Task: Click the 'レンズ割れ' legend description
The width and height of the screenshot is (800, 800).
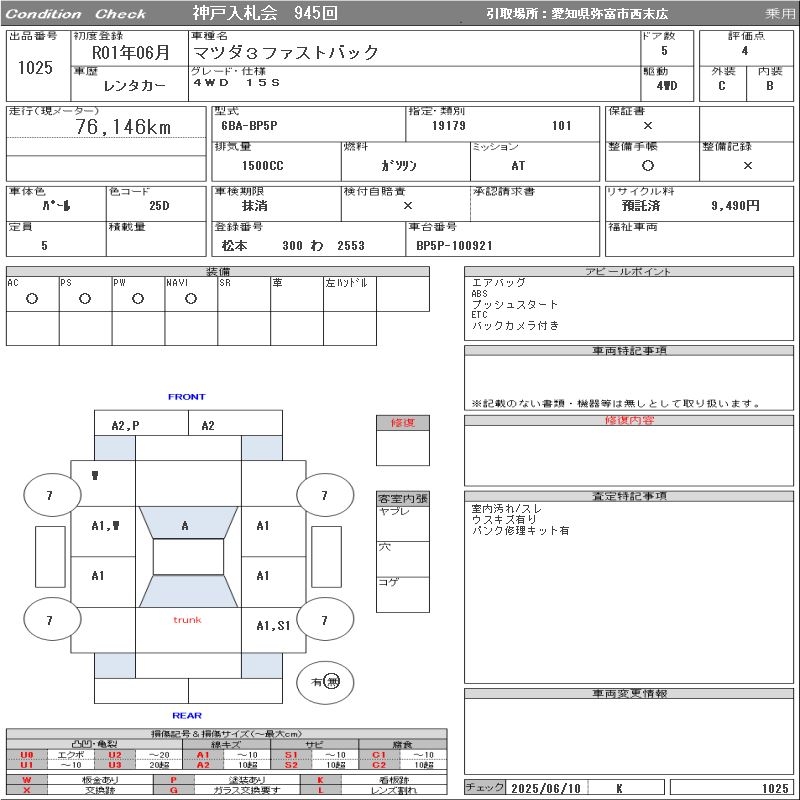Action: (x=394, y=790)
